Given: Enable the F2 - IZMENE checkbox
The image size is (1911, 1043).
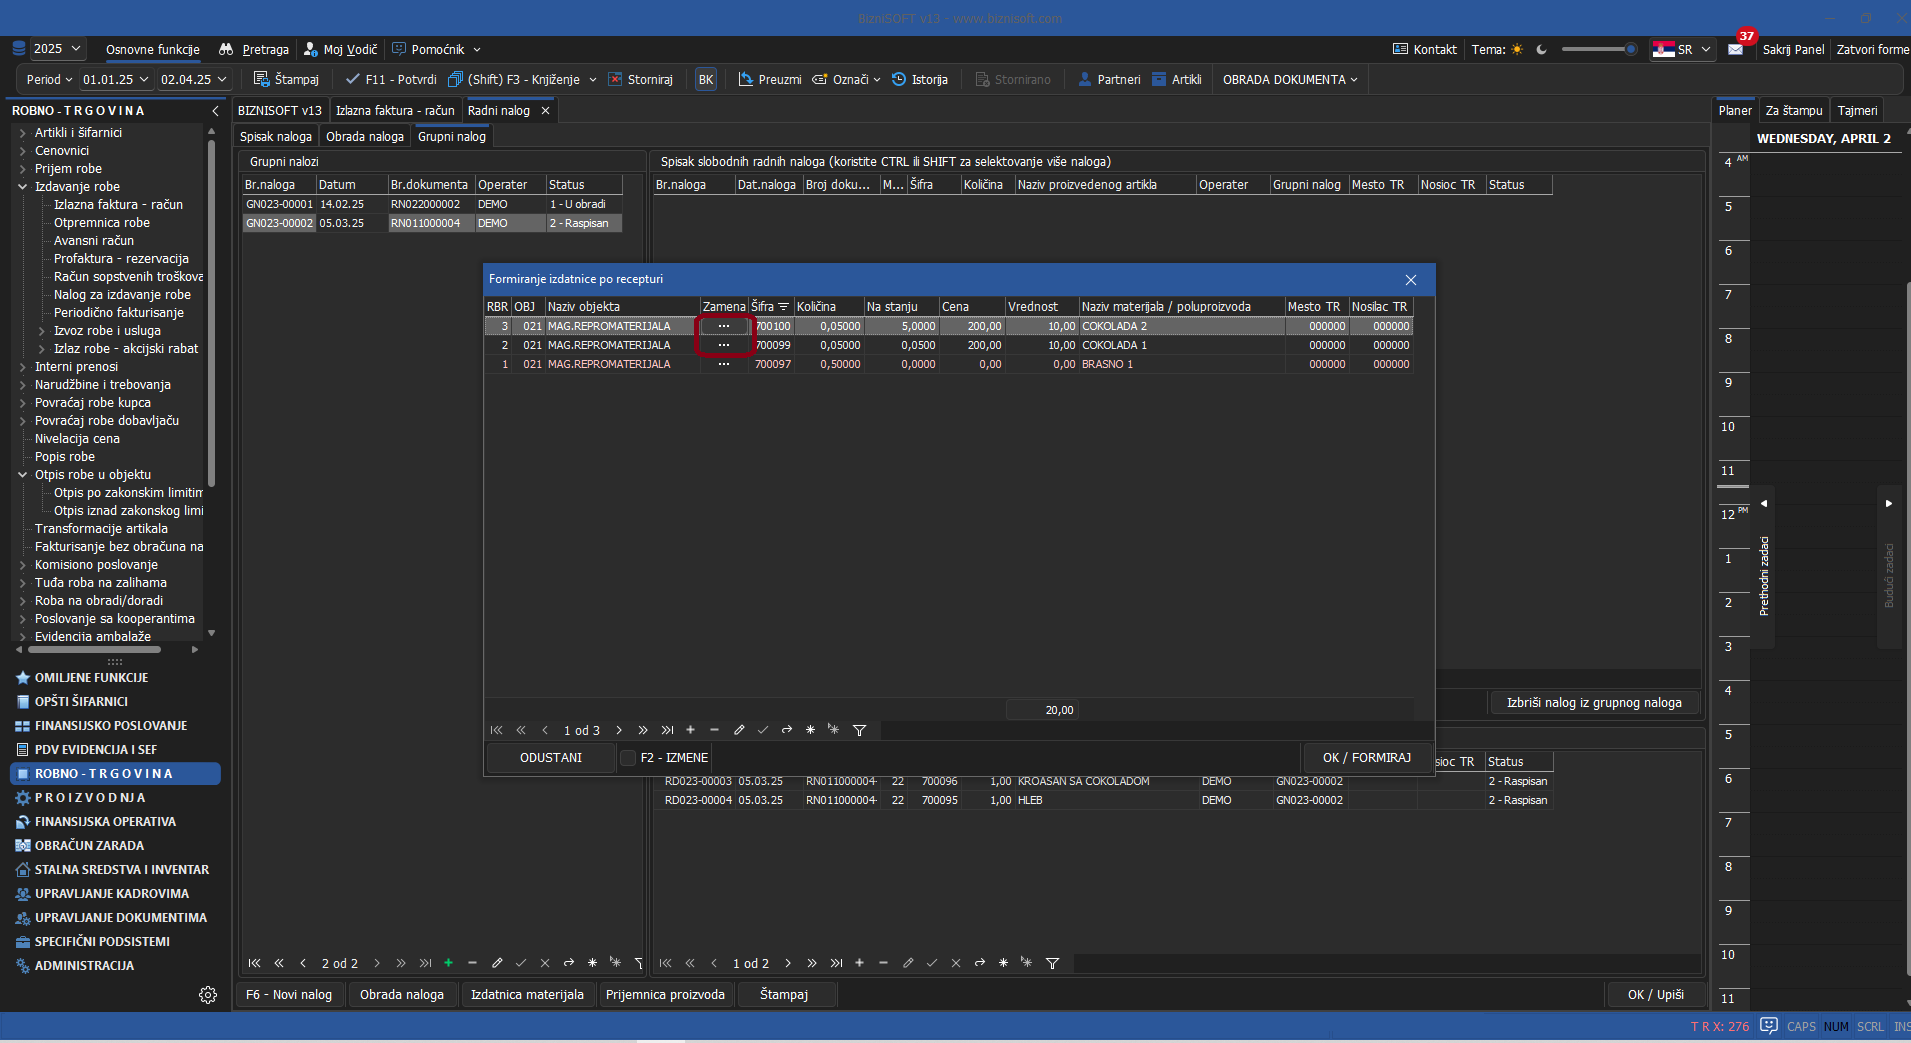Looking at the screenshot, I should 628,758.
